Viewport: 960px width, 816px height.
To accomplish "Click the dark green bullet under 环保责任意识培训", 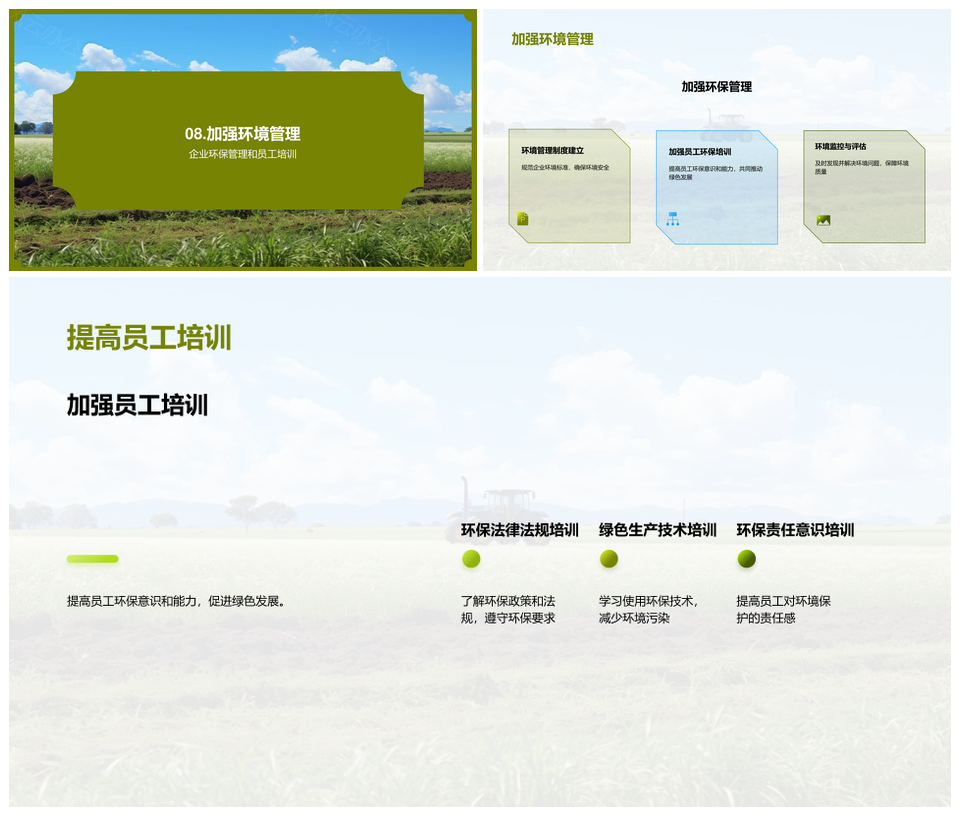I will [746, 559].
